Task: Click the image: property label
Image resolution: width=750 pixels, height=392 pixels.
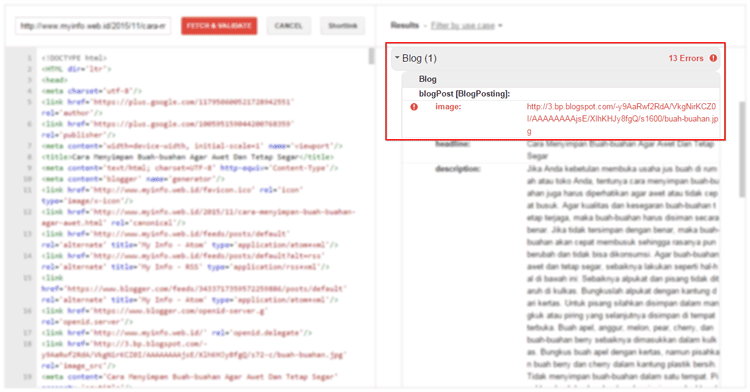Action: click(448, 107)
